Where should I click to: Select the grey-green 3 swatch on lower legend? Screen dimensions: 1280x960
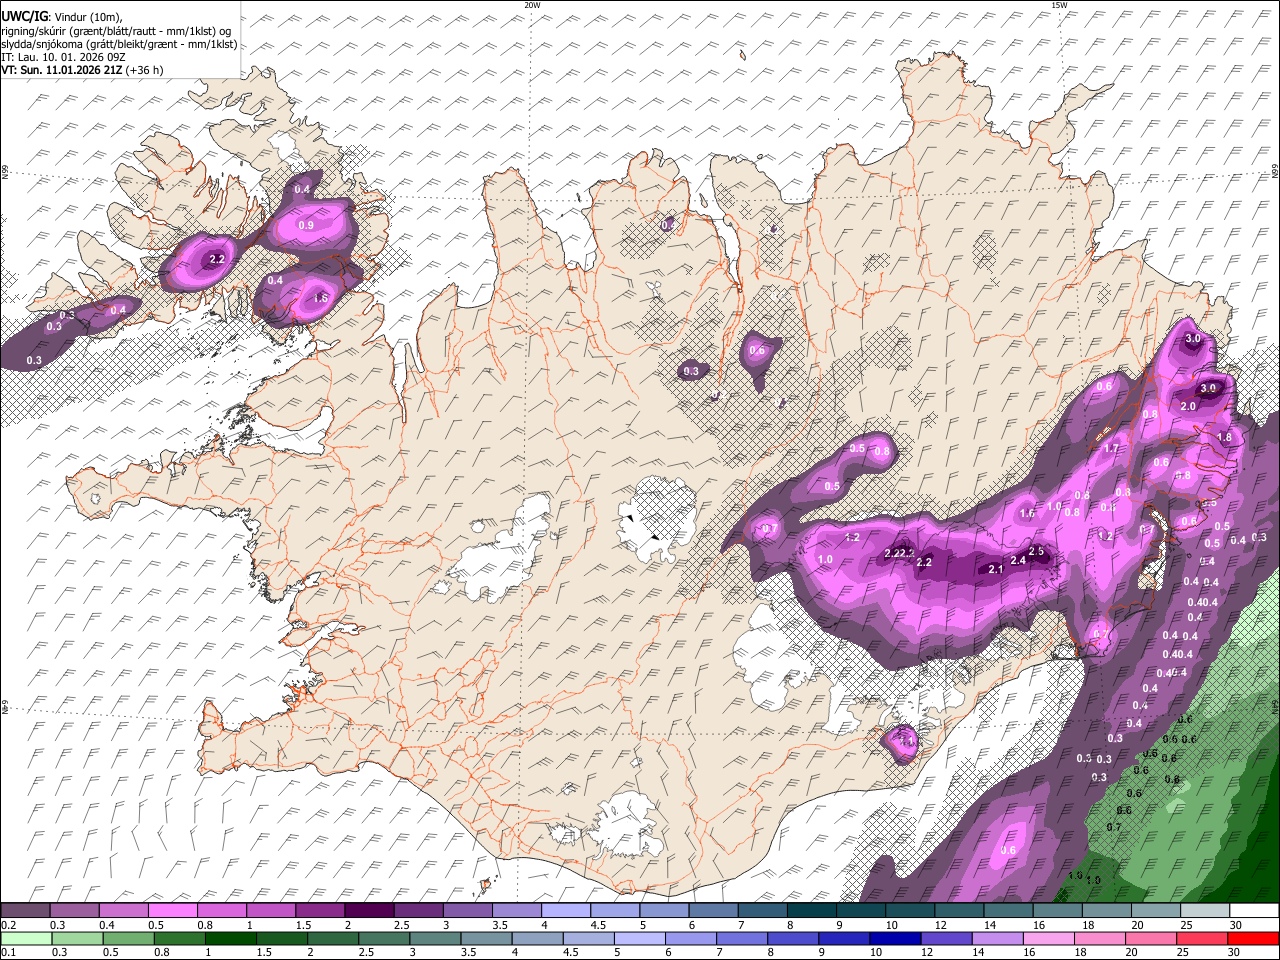click(435, 938)
